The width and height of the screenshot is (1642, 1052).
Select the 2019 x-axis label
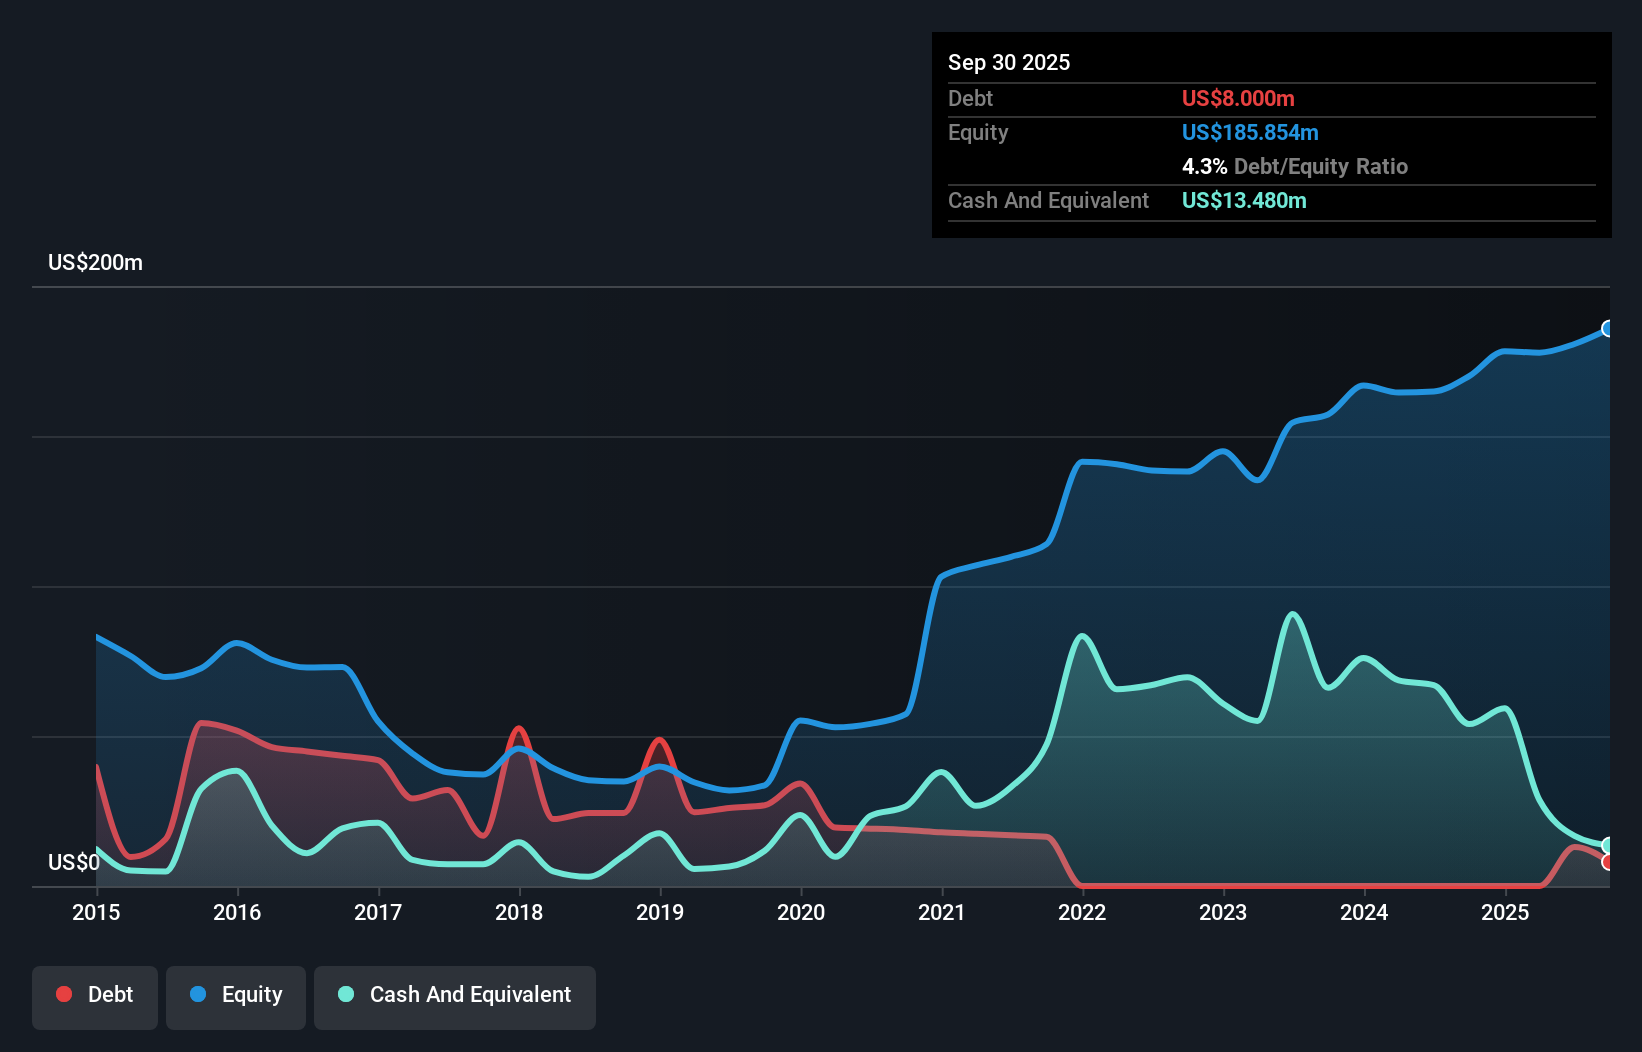point(660,912)
